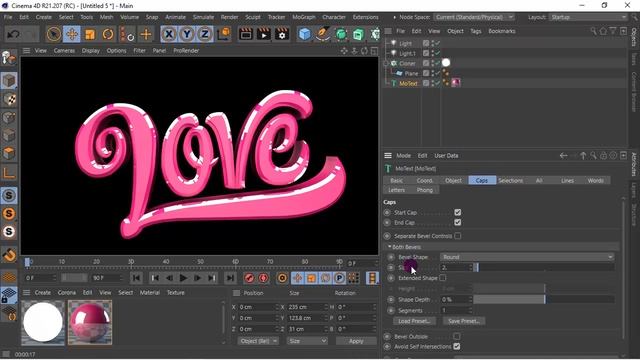Click the Save Preset button

point(464,321)
